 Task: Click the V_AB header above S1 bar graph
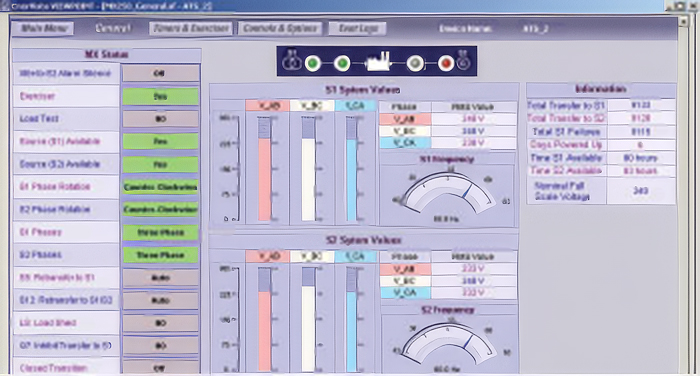point(267,106)
